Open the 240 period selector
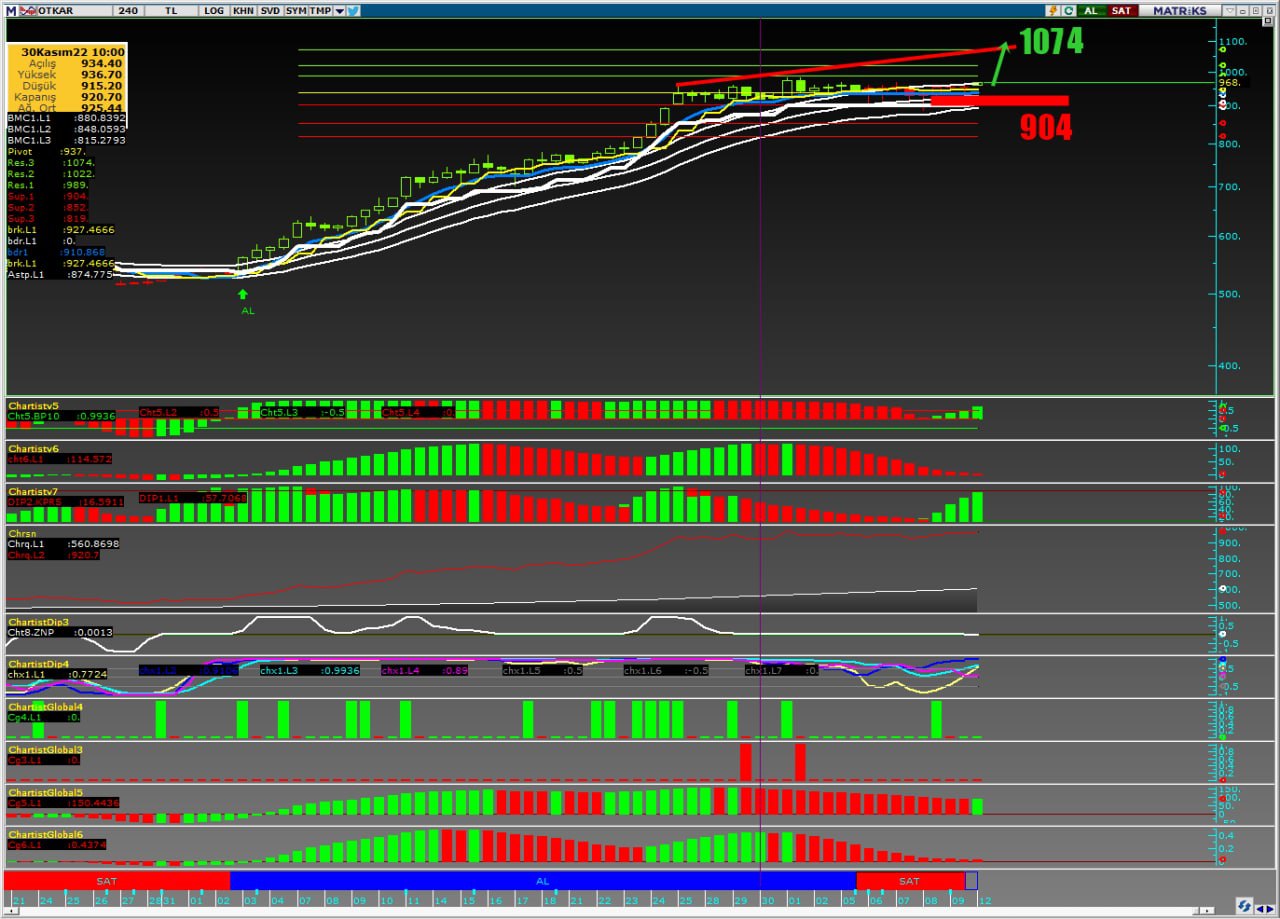 [128, 10]
